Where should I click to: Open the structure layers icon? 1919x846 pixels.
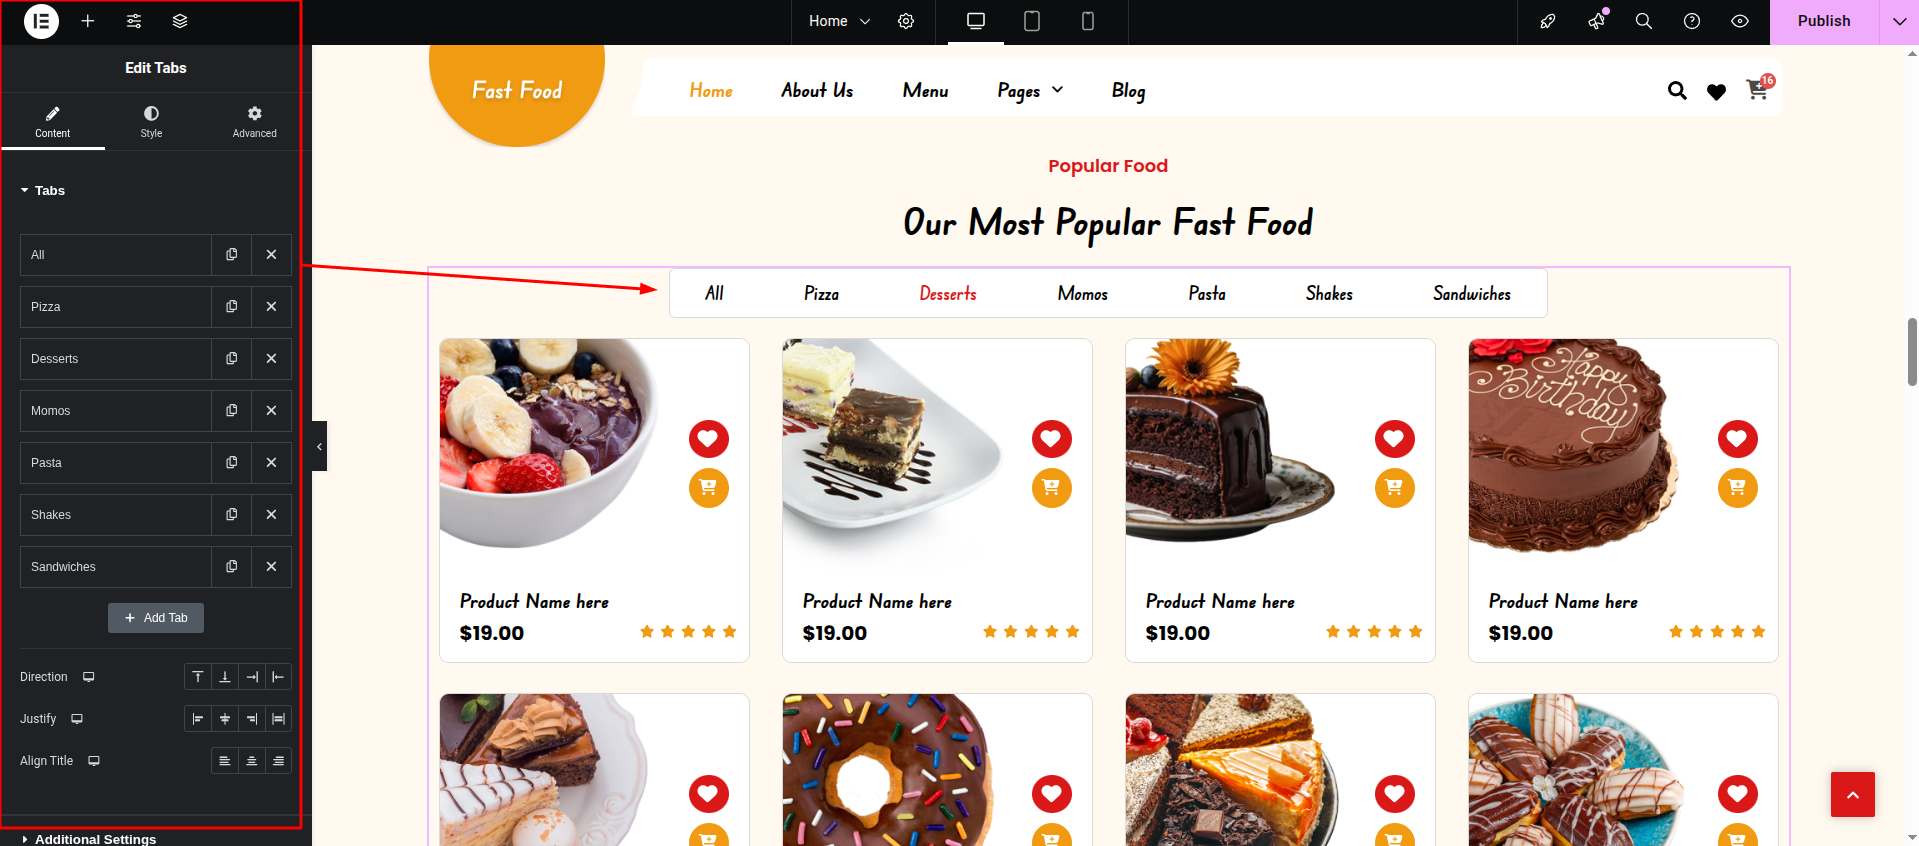click(x=180, y=21)
